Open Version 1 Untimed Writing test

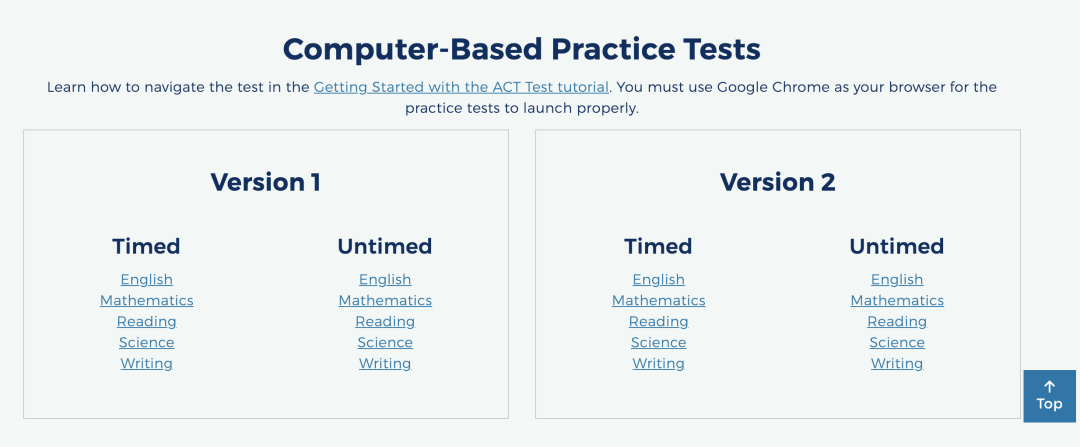click(x=385, y=364)
